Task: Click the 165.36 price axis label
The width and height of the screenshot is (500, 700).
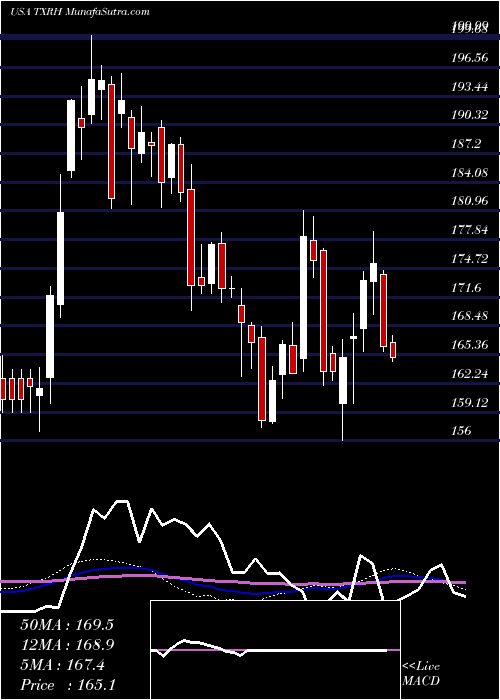Action: [x=470, y=345]
